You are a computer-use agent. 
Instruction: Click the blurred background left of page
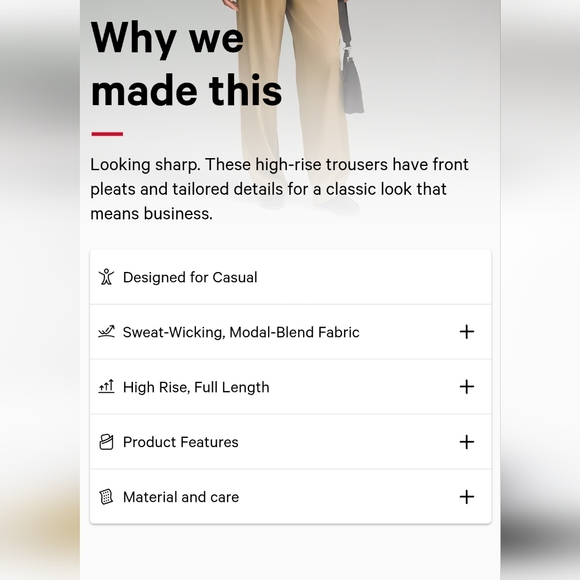[40, 290]
